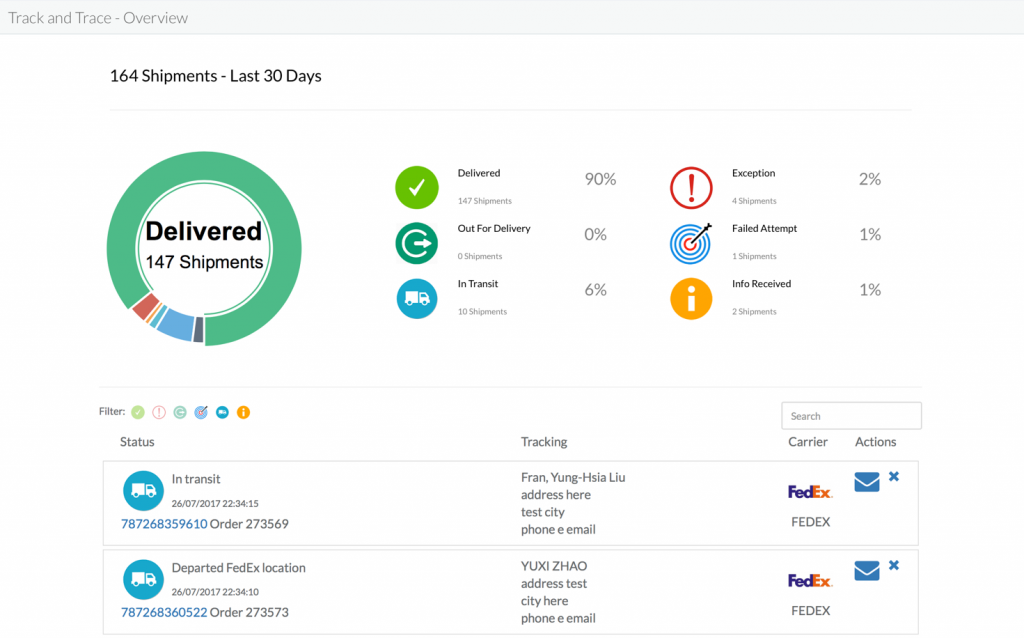Toggle the Exception filter icon
This screenshot has width=1024, height=638.
click(159, 412)
